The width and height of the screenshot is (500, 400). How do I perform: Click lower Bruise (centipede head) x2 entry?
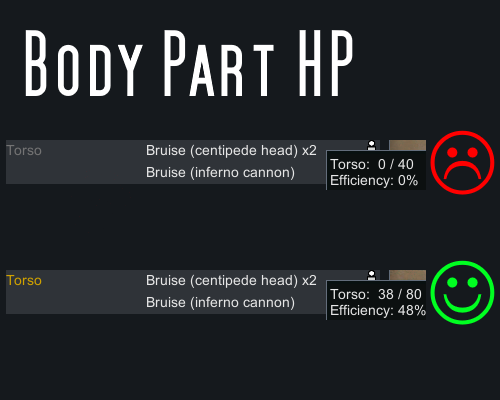(x=231, y=281)
